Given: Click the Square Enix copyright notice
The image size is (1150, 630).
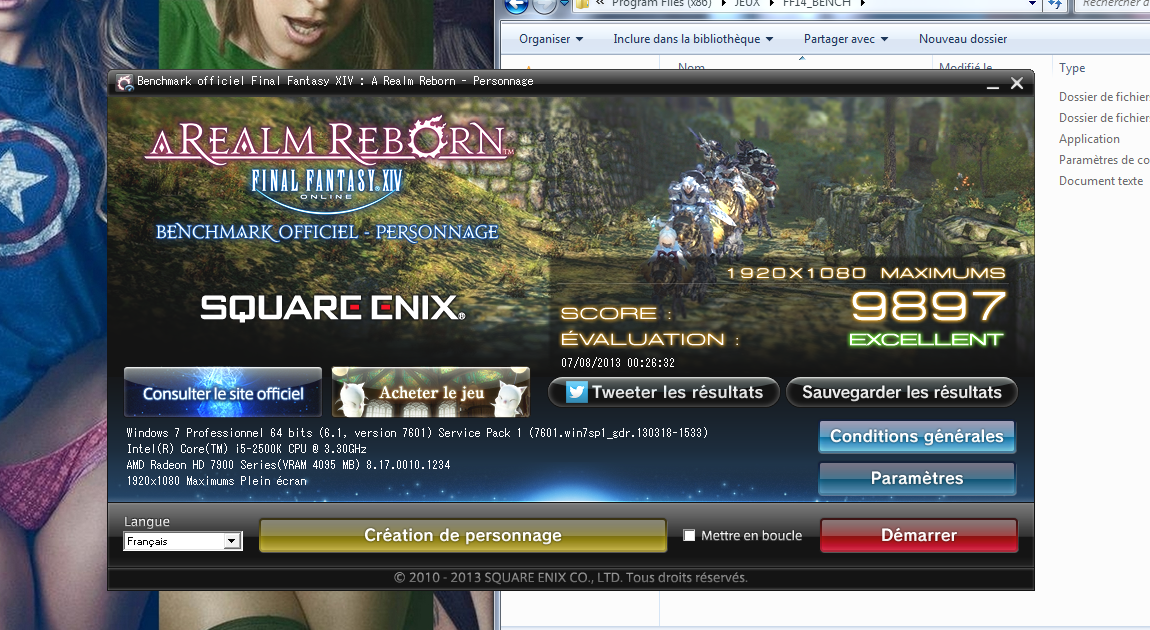Looking at the screenshot, I should (x=571, y=577).
